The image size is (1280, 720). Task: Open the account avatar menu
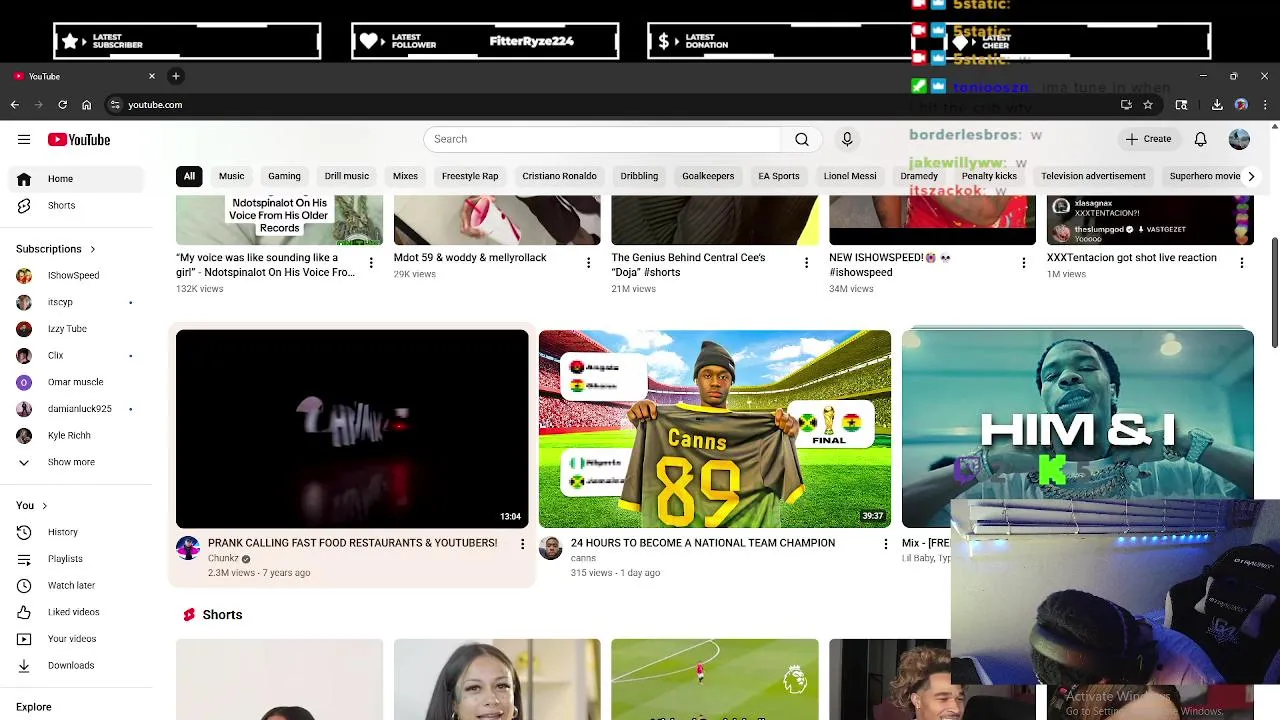1239,139
